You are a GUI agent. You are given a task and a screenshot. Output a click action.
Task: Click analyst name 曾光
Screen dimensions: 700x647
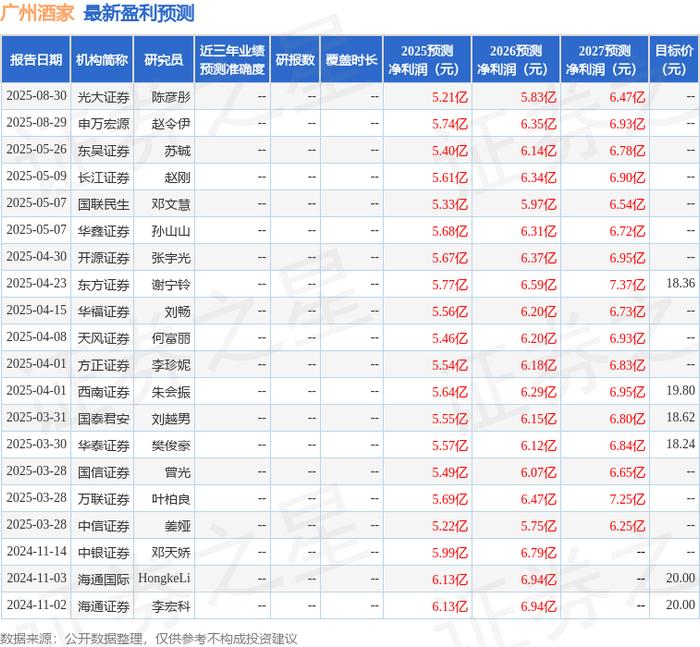pyautogui.click(x=178, y=472)
